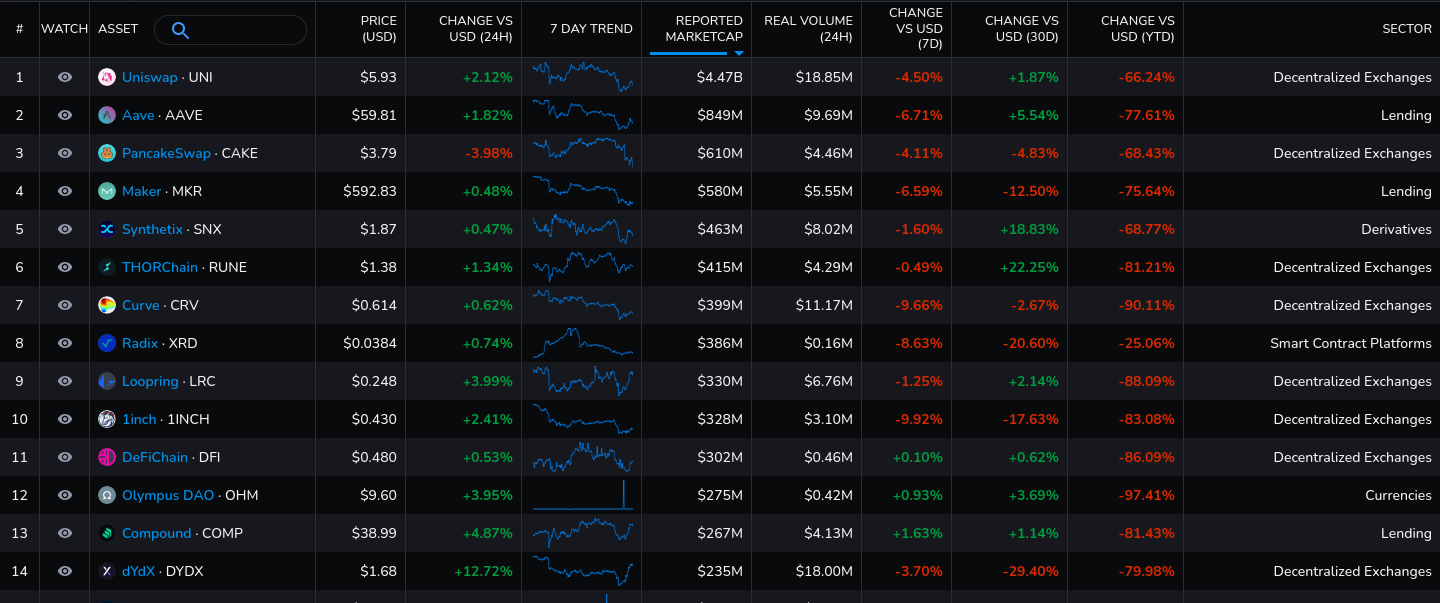Click the PancakeSwap logo icon
Screen dimensions: 1440x603
point(107,153)
